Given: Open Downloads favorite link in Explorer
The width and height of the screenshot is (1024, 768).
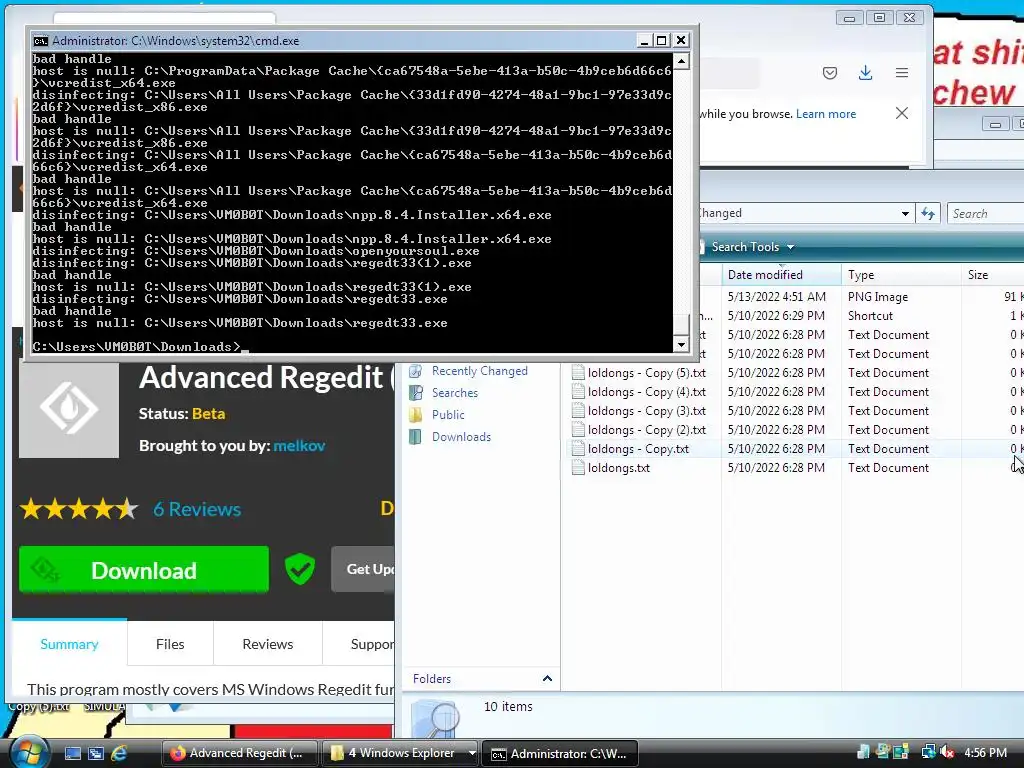Looking at the screenshot, I should coord(461,437).
